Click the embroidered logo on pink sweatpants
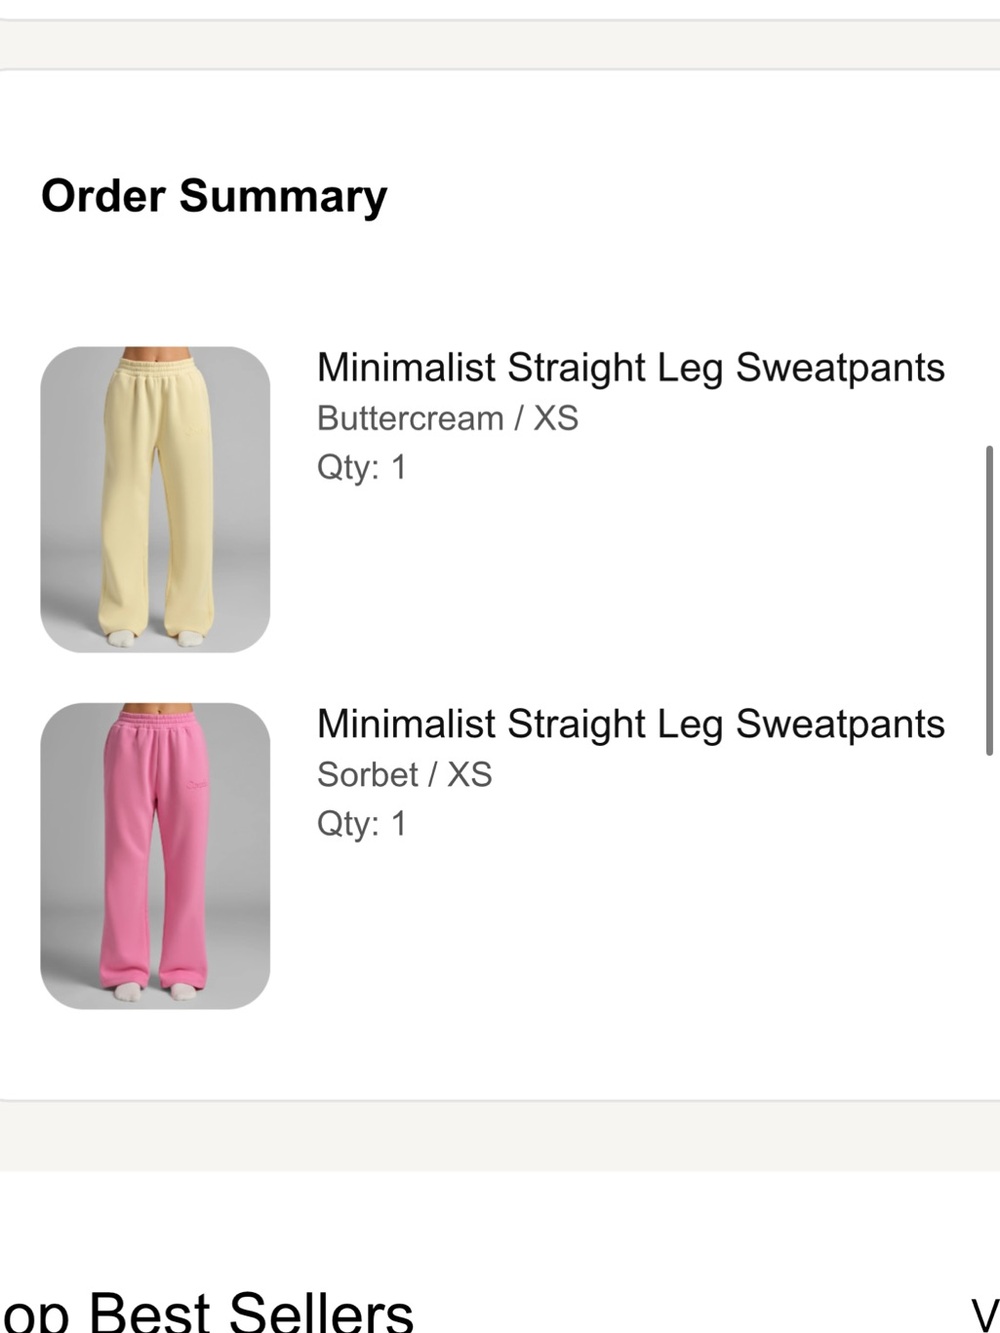The height and width of the screenshot is (1333, 1000). pyautogui.click(x=195, y=787)
